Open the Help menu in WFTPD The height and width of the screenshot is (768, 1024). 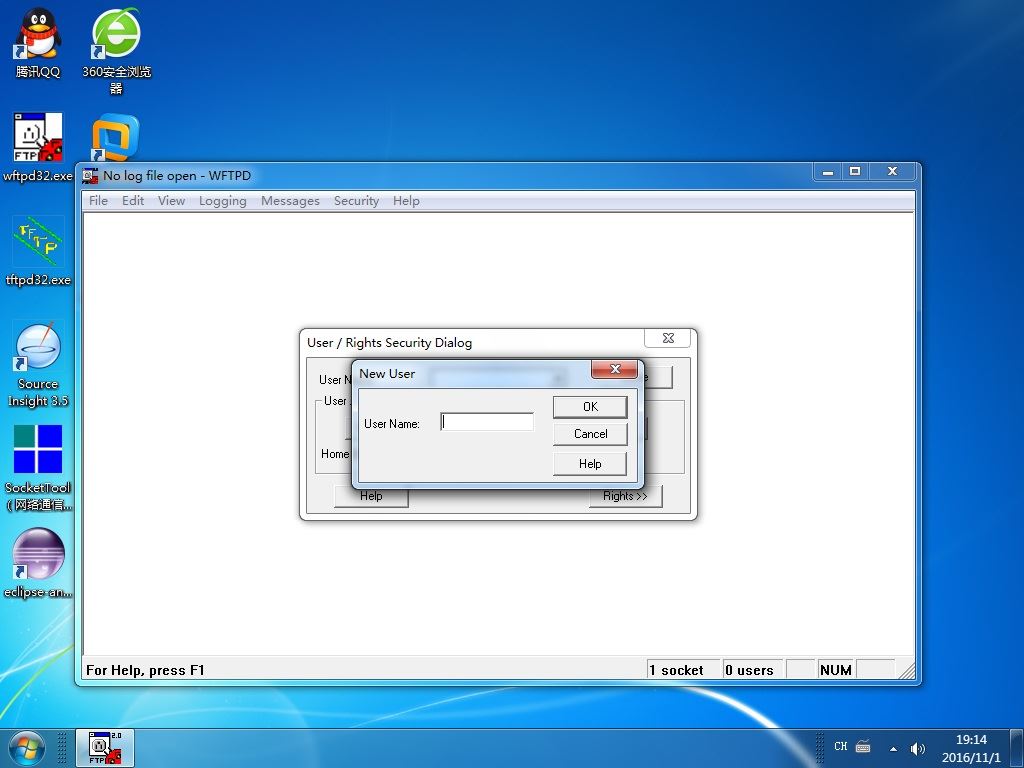pos(406,201)
